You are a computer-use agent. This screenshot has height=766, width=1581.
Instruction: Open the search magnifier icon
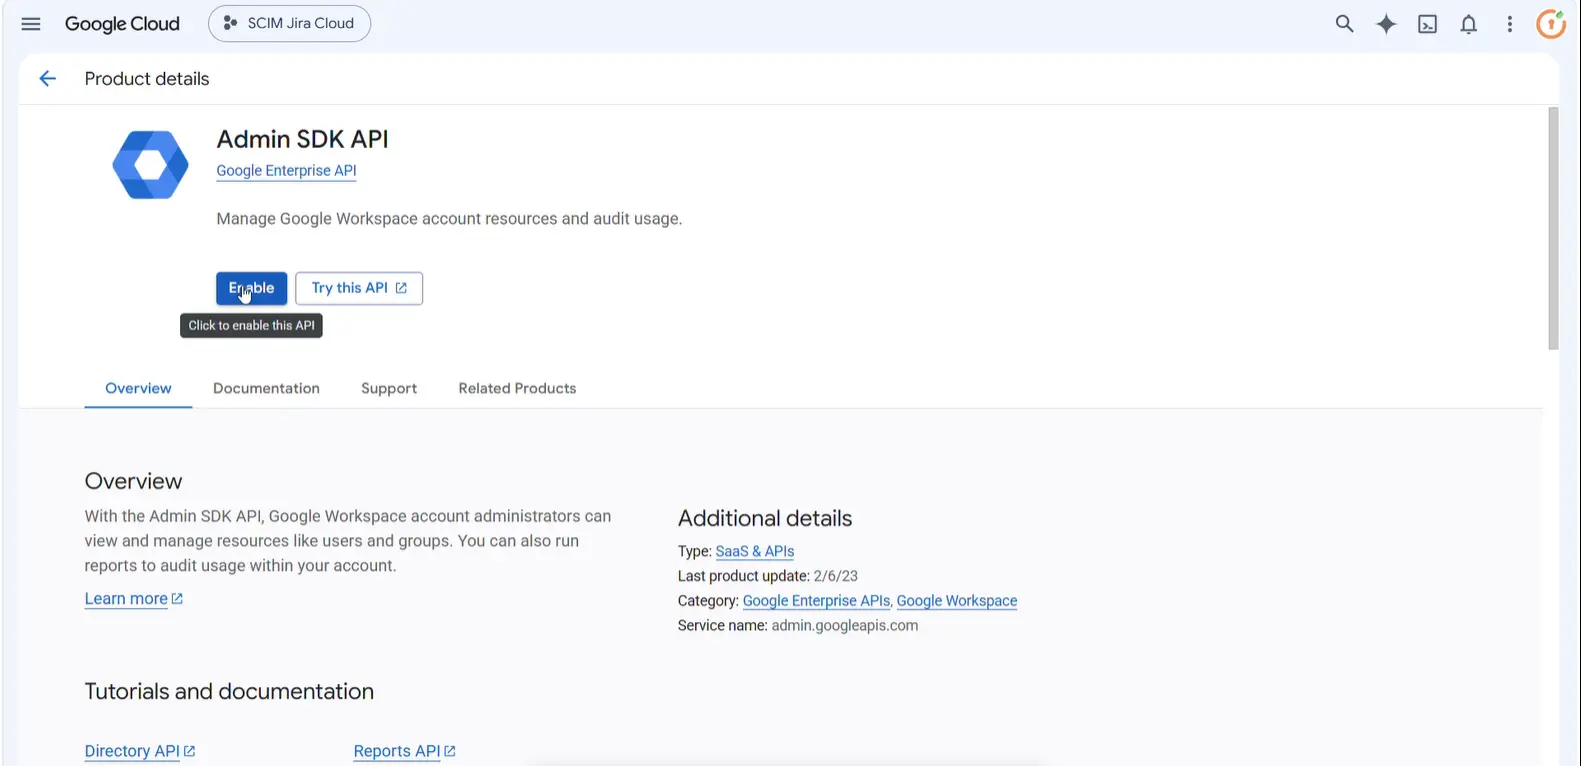pyautogui.click(x=1344, y=24)
